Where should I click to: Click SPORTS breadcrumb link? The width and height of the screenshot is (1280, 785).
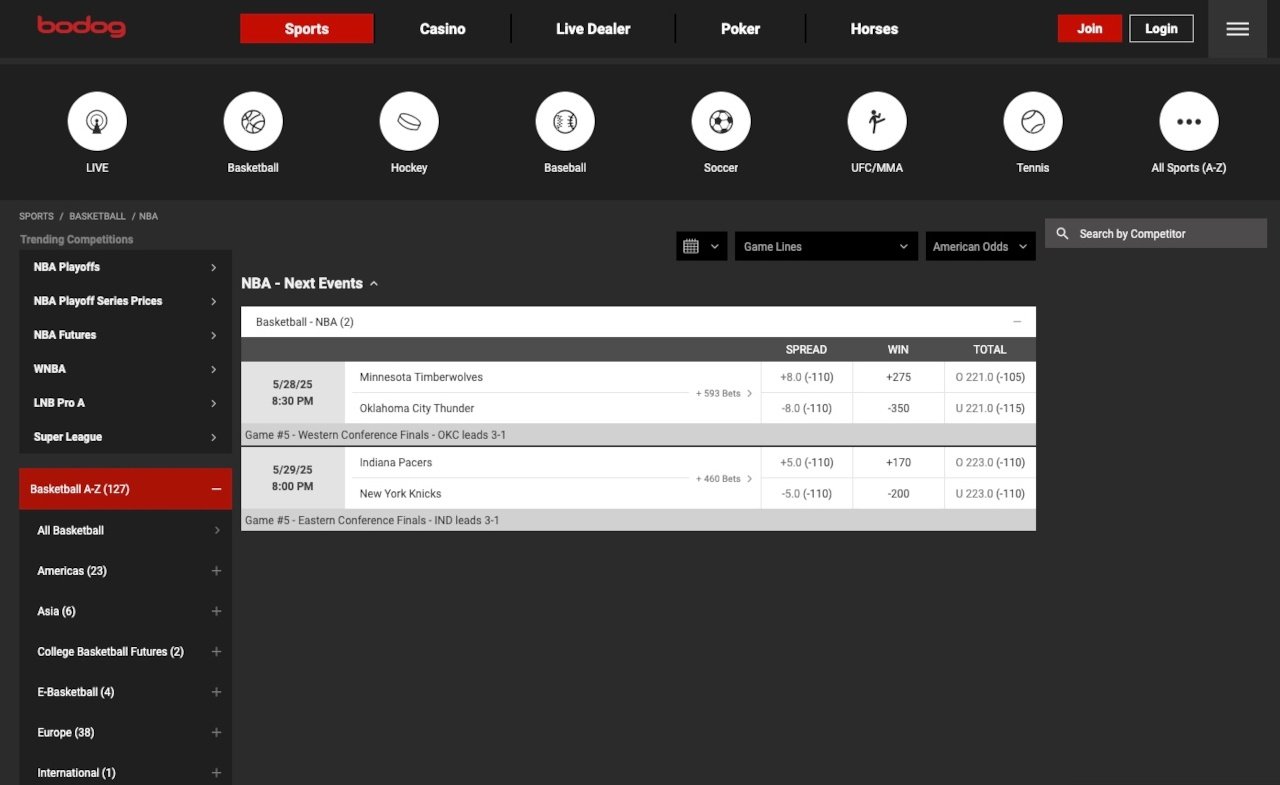pyautogui.click(x=37, y=216)
